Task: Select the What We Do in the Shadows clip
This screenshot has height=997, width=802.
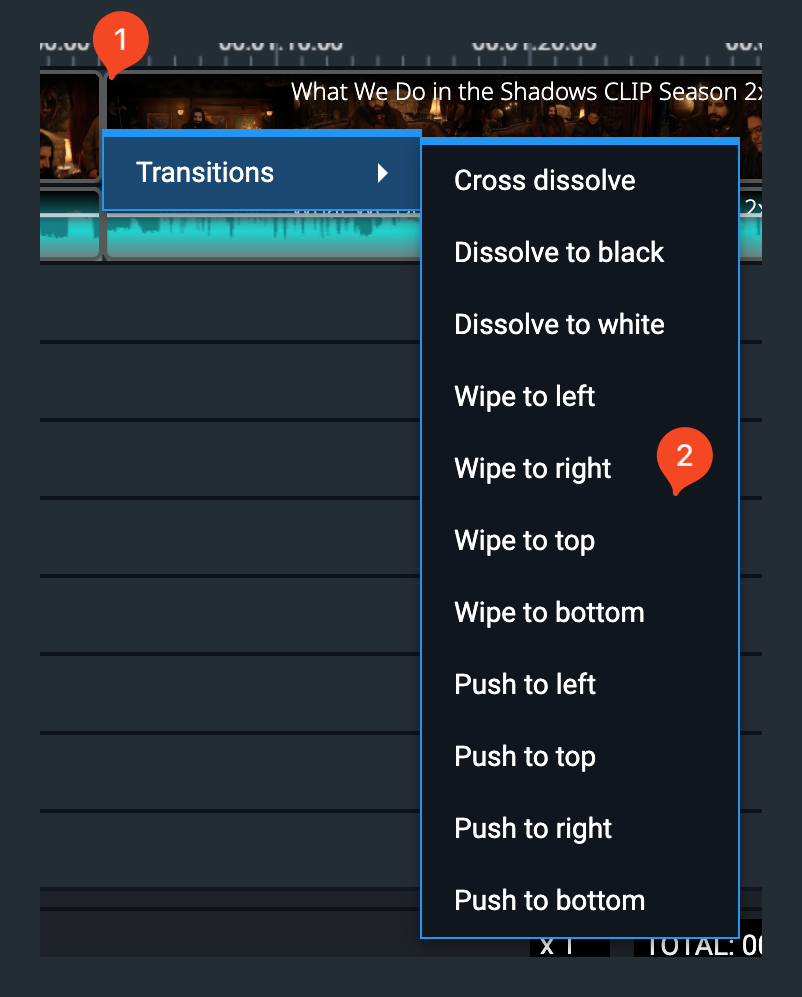Action: [x=434, y=104]
